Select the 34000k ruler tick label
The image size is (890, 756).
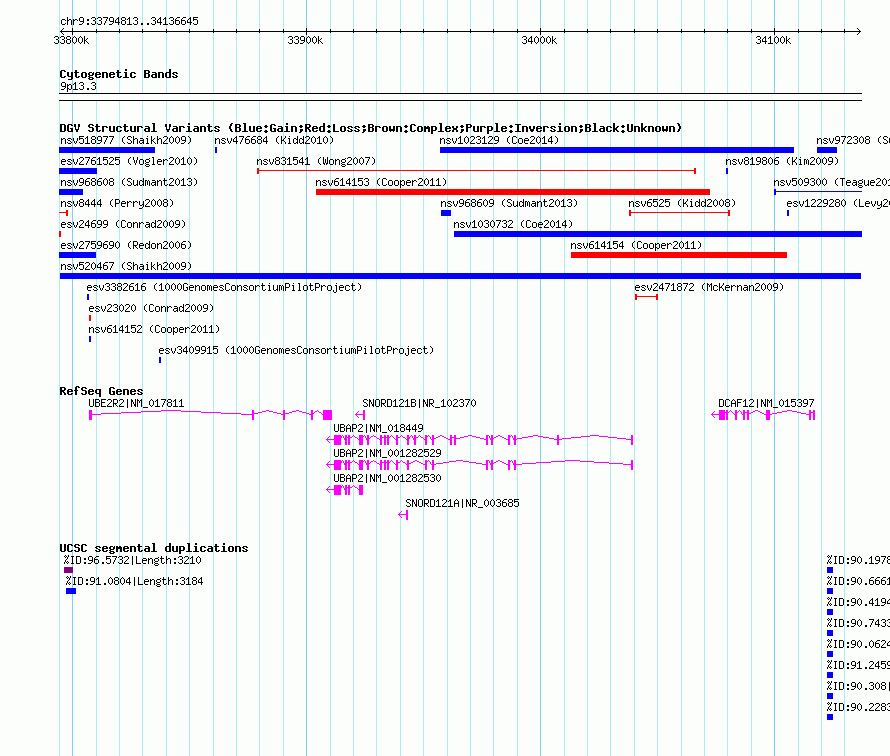(x=539, y=40)
